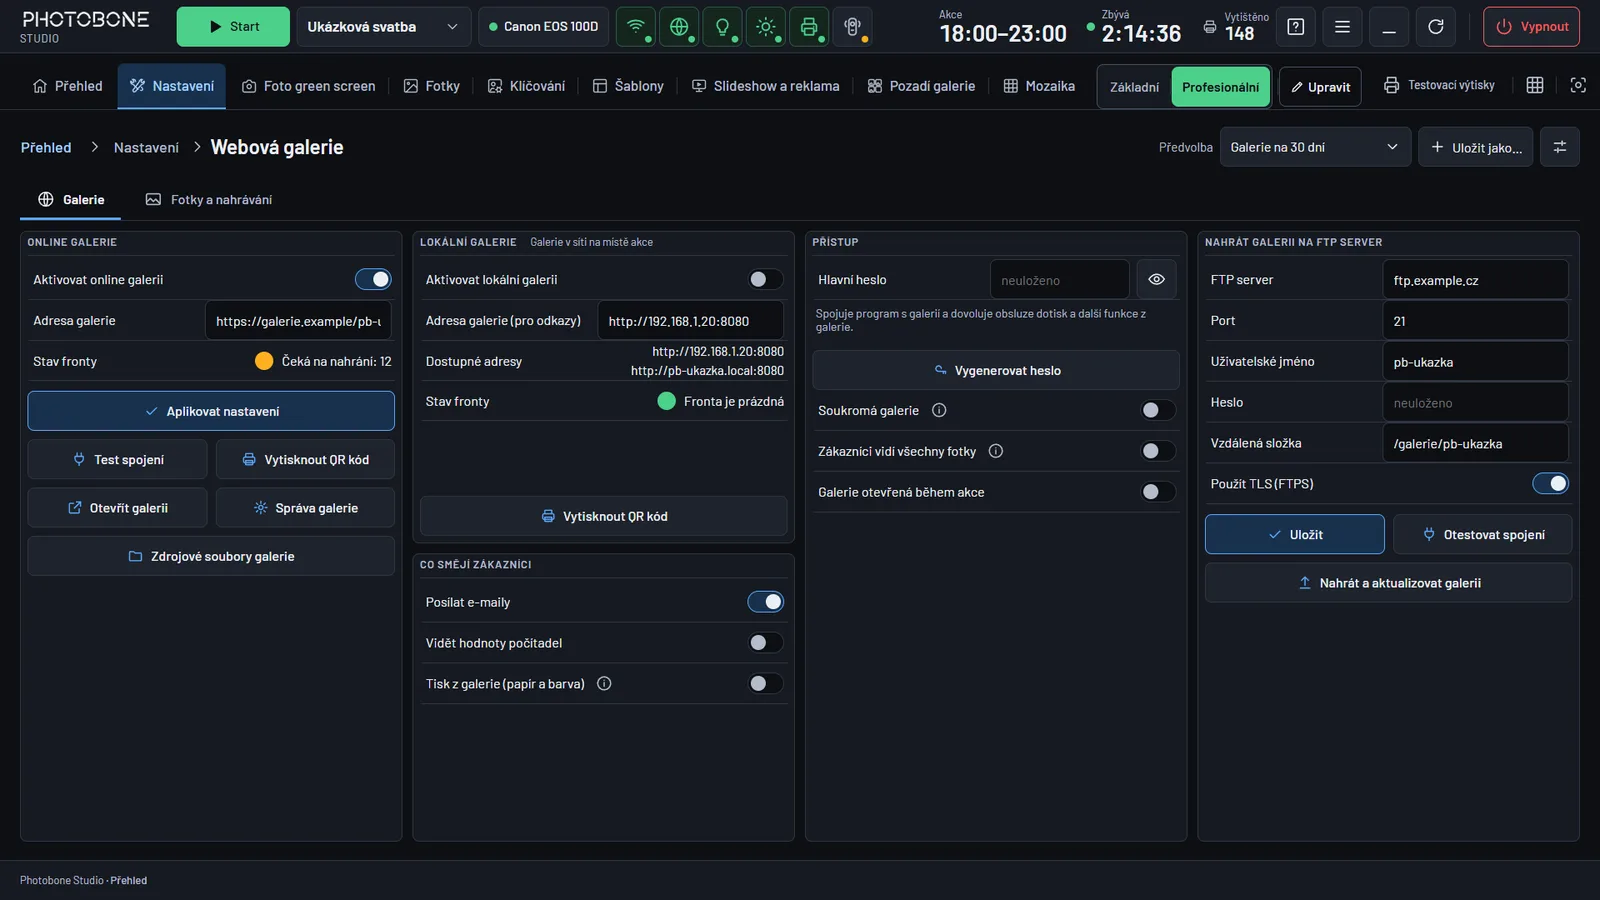1600x900 pixels.
Task: Click the Přehled breadcrumb link
Action: (46, 148)
